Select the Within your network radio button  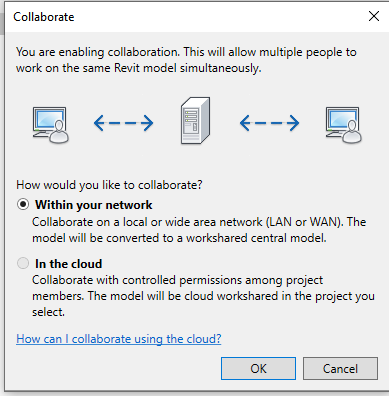point(23,204)
